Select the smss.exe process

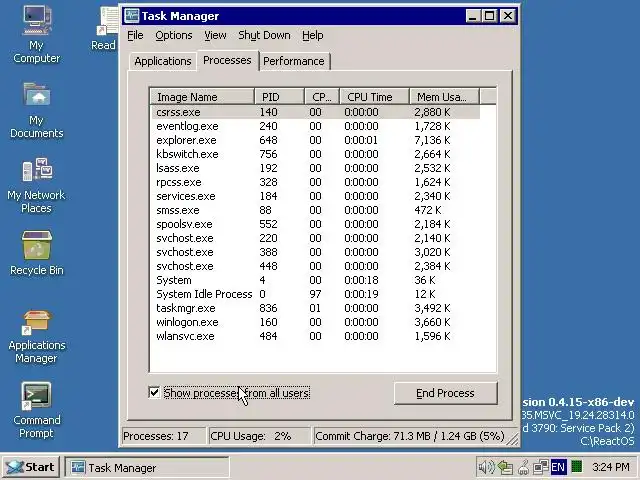click(x=316, y=210)
